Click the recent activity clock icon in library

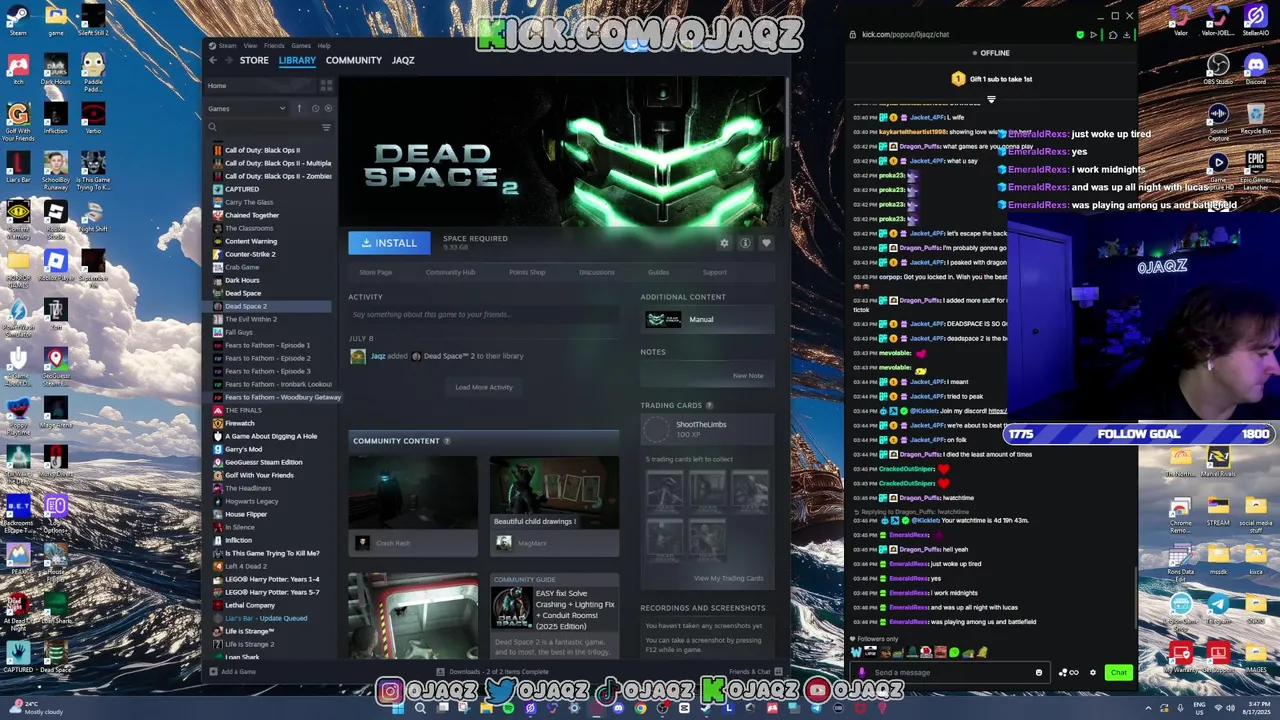click(315, 108)
